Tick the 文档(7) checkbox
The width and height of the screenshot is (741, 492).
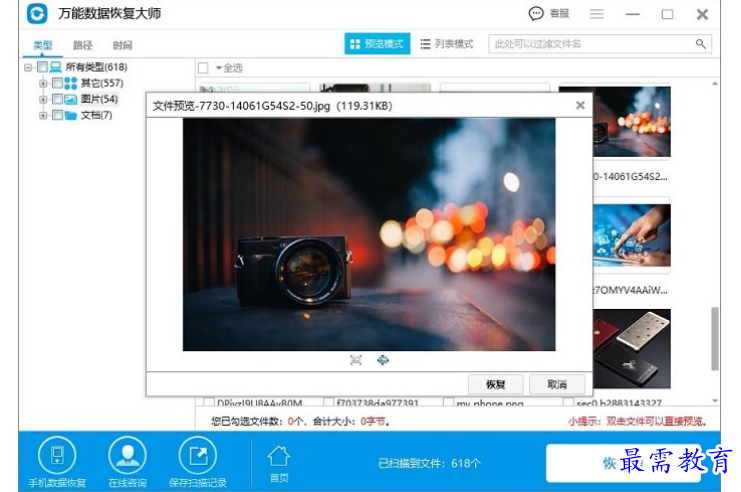[x=57, y=115]
